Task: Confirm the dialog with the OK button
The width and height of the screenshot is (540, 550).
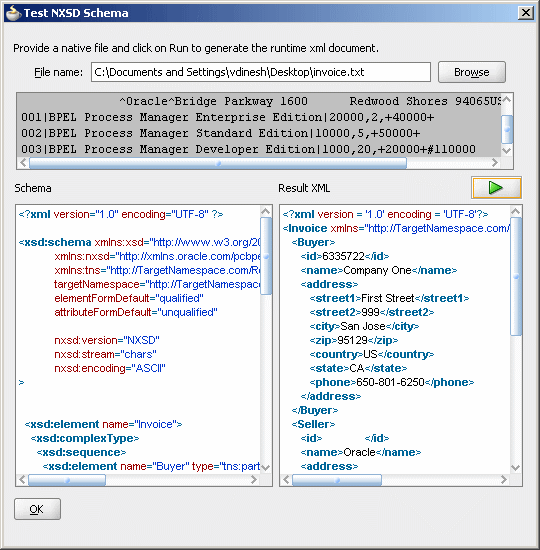Action: (x=37, y=509)
